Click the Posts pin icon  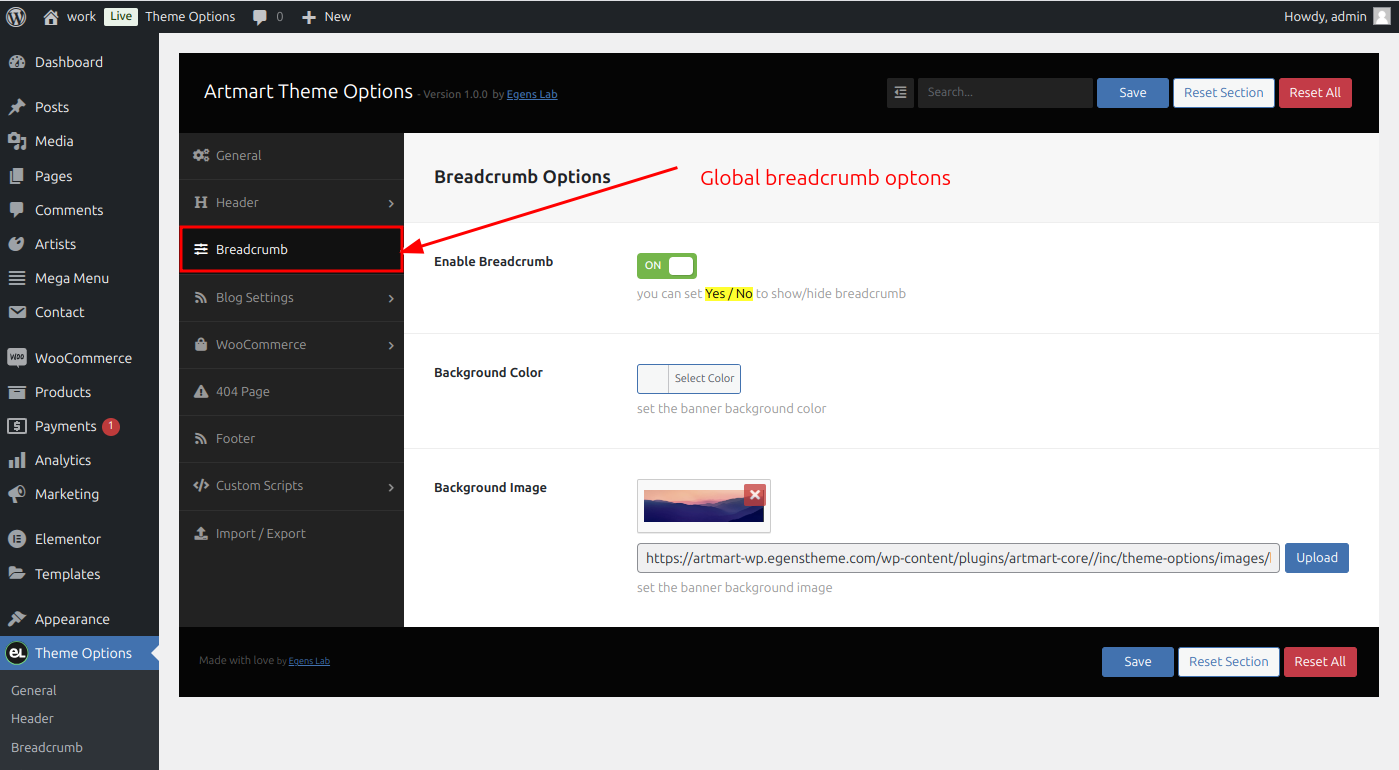17,107
